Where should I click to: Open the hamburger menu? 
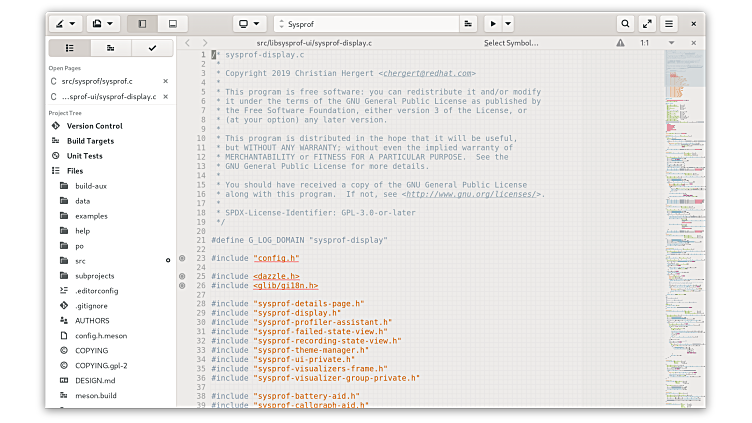pos(669,23)
